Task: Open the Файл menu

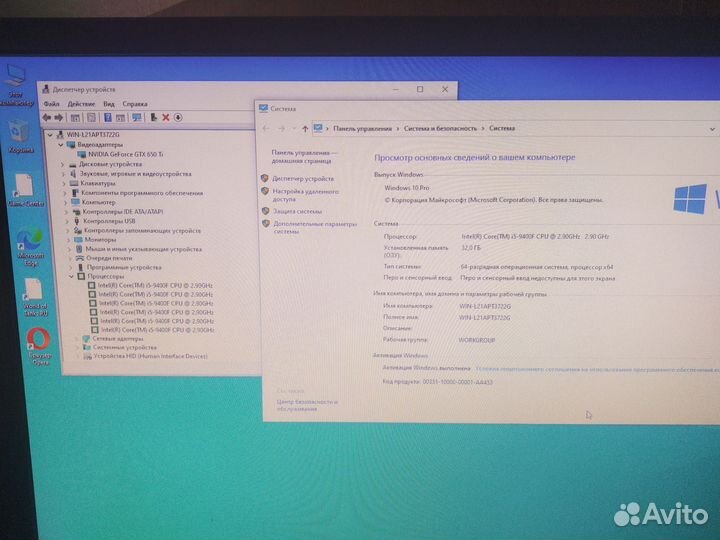Action: coord(51,103)
